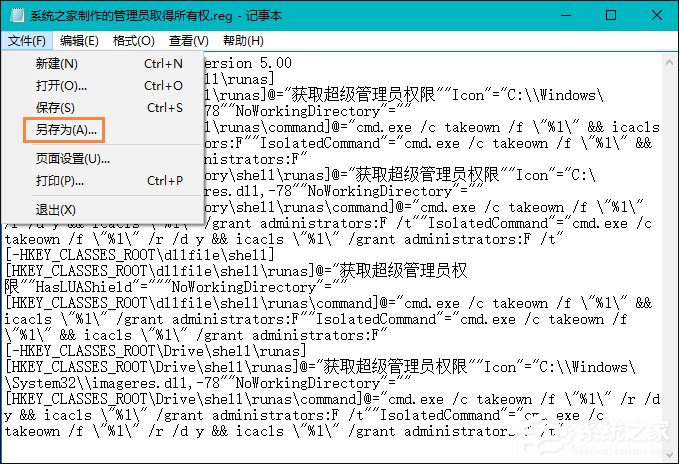
Task: Click the scrollbar up arrow
Action: pos(669,63)
